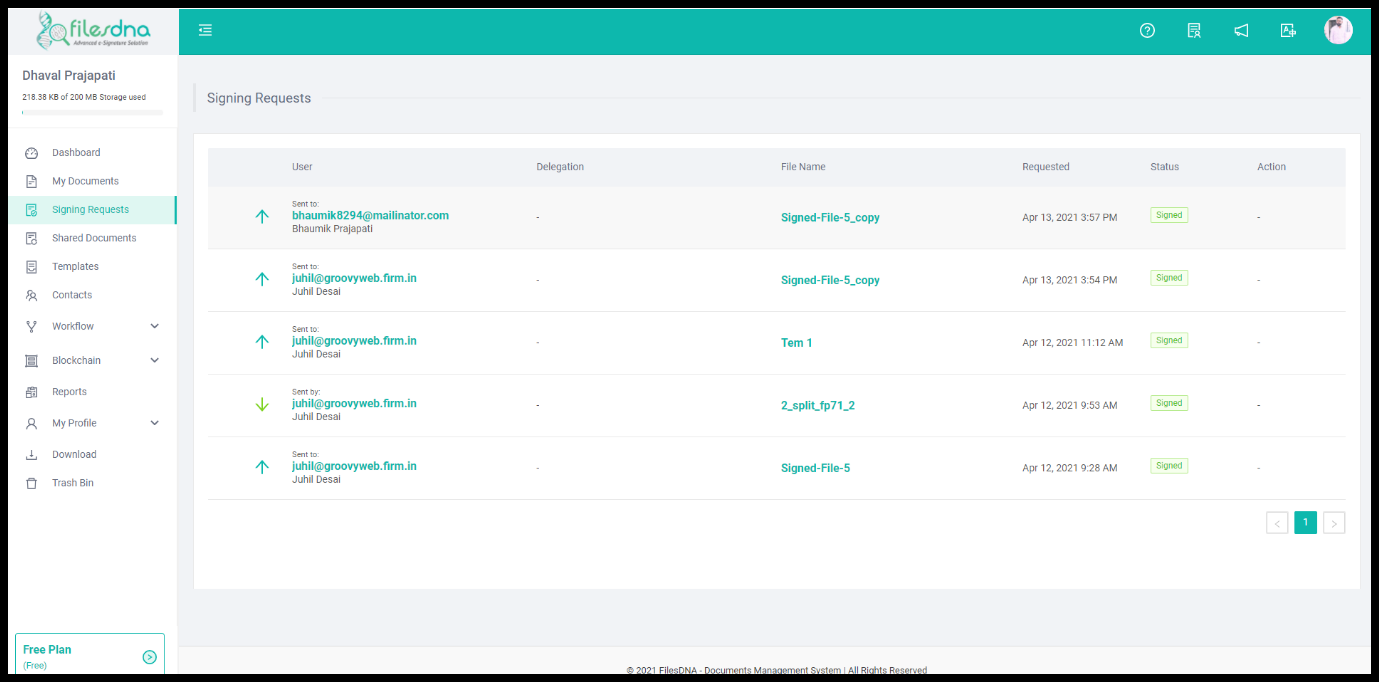Open juhil email in Apr 13 3:54 PM row

coord(354,278)
